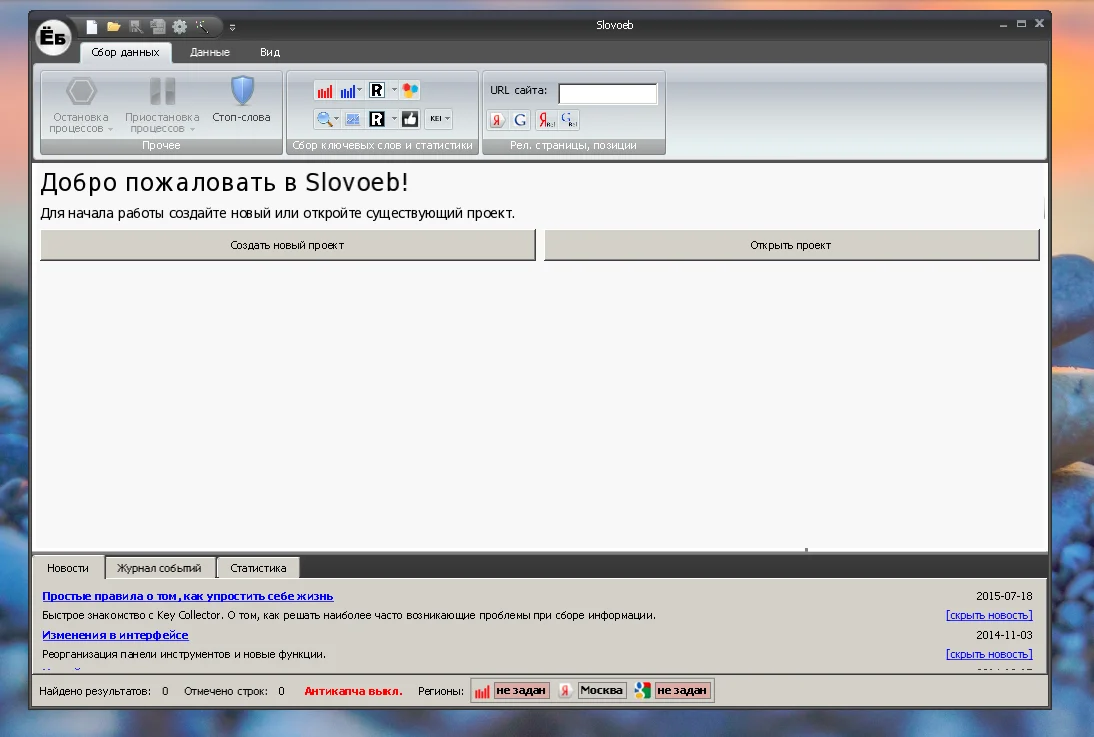Click the red bars icon in status bar regions
The width and height of the screenshot is (1094, 737).
point(482,691)
